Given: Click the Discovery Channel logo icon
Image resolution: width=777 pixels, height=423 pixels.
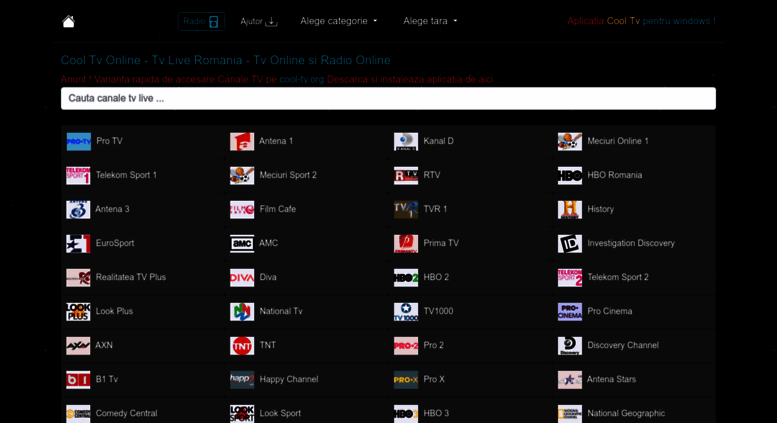Looking at the screenshot, I should coord(570,346).
